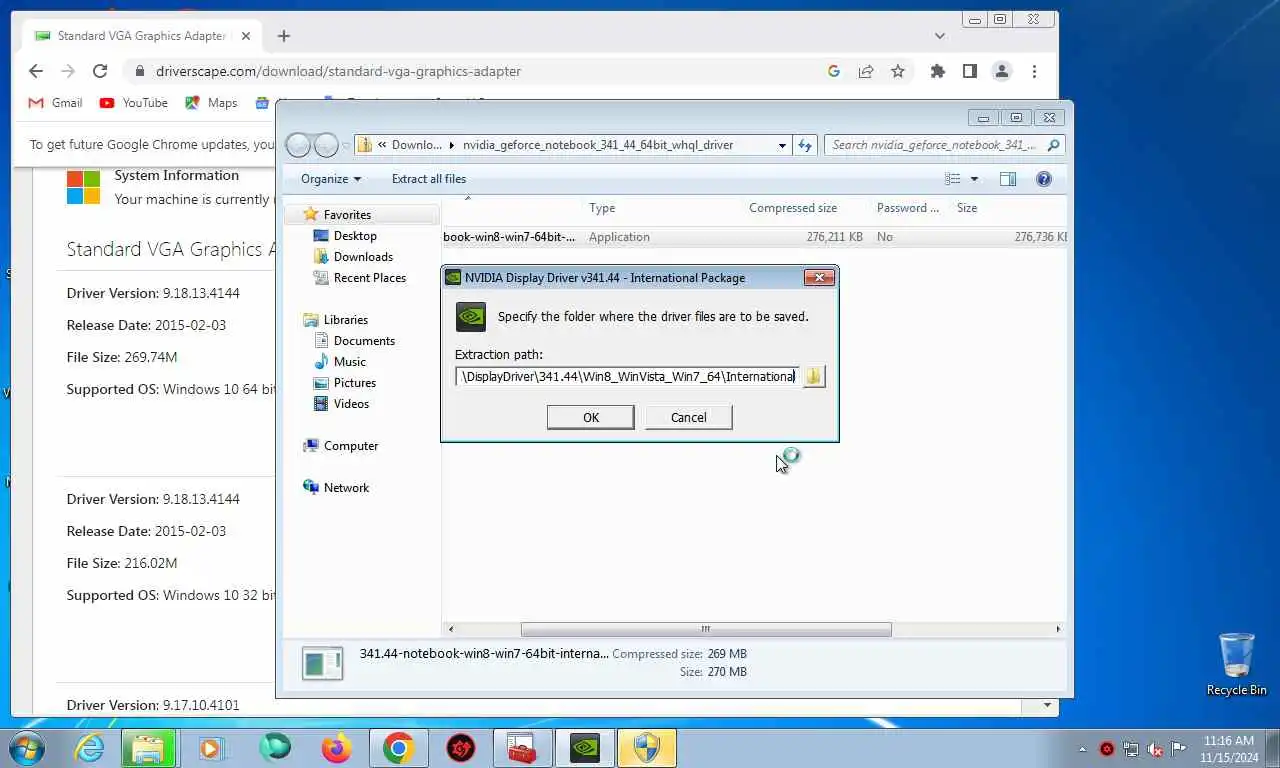Open the change view icon in Explorer

pos(953,179)
